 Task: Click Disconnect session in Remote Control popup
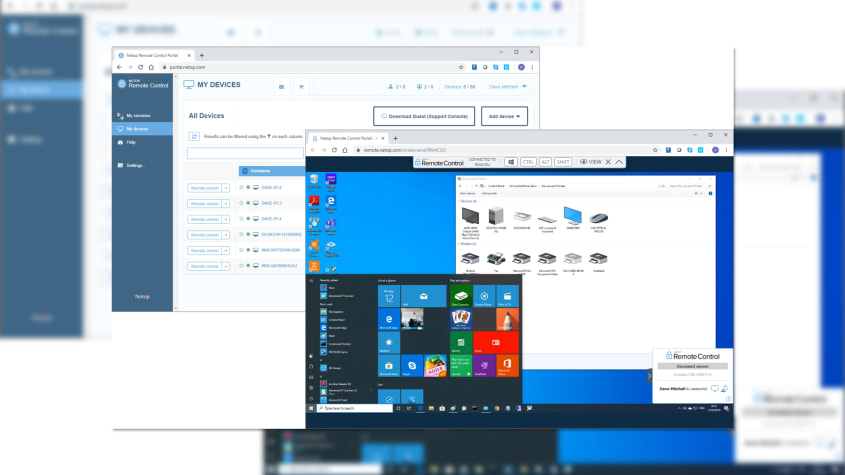(x=692, y=366)
